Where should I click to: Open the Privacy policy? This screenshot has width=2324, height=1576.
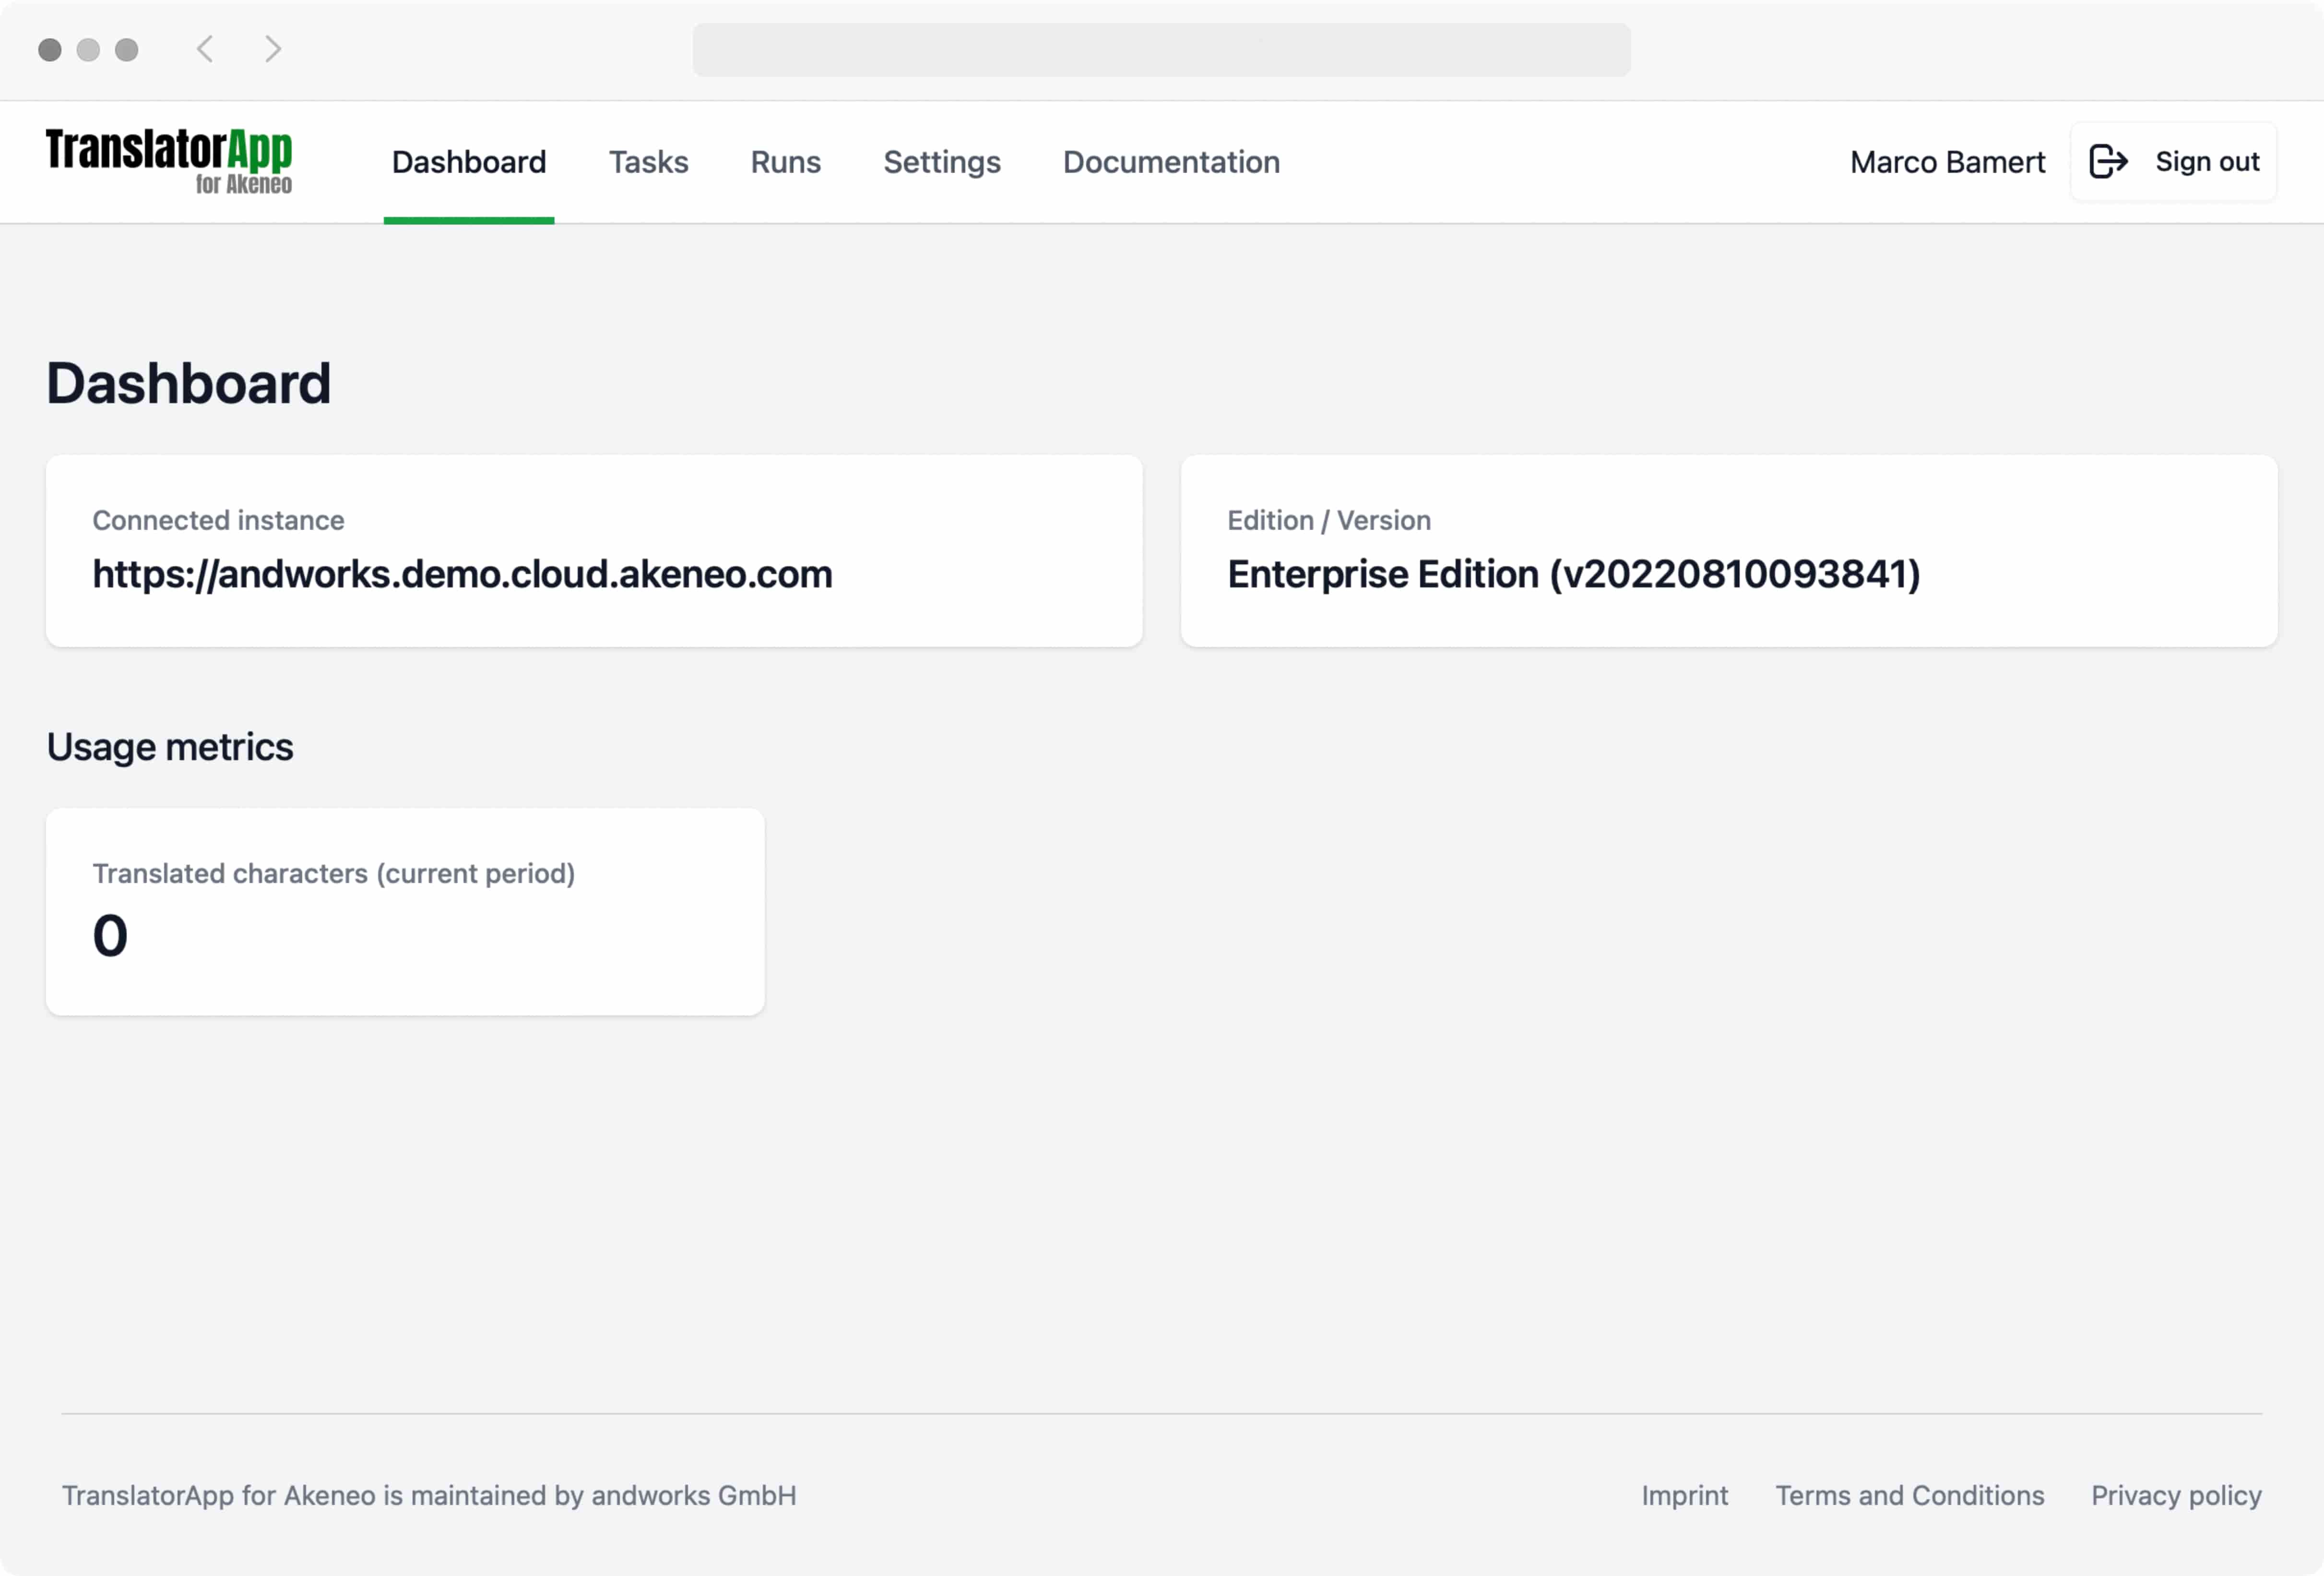(2176, 1495)
